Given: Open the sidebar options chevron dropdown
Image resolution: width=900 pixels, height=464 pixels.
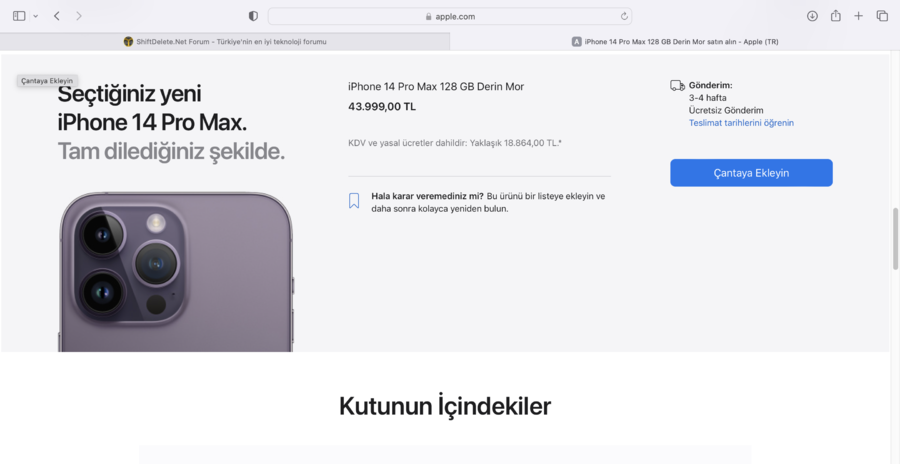Looking at the screenshot, I should [36, 16].
